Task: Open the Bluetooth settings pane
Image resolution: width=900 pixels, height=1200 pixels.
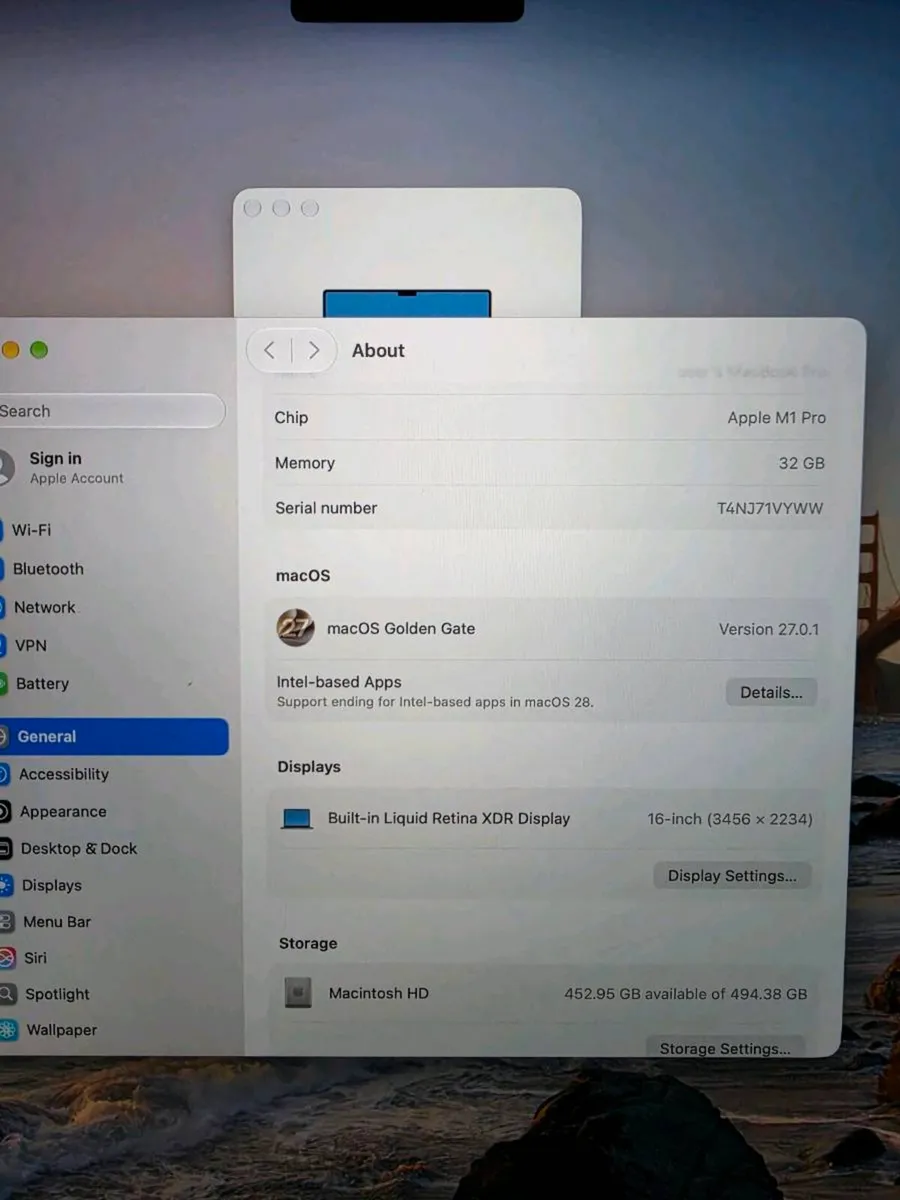Action: [x=48, y=569]
